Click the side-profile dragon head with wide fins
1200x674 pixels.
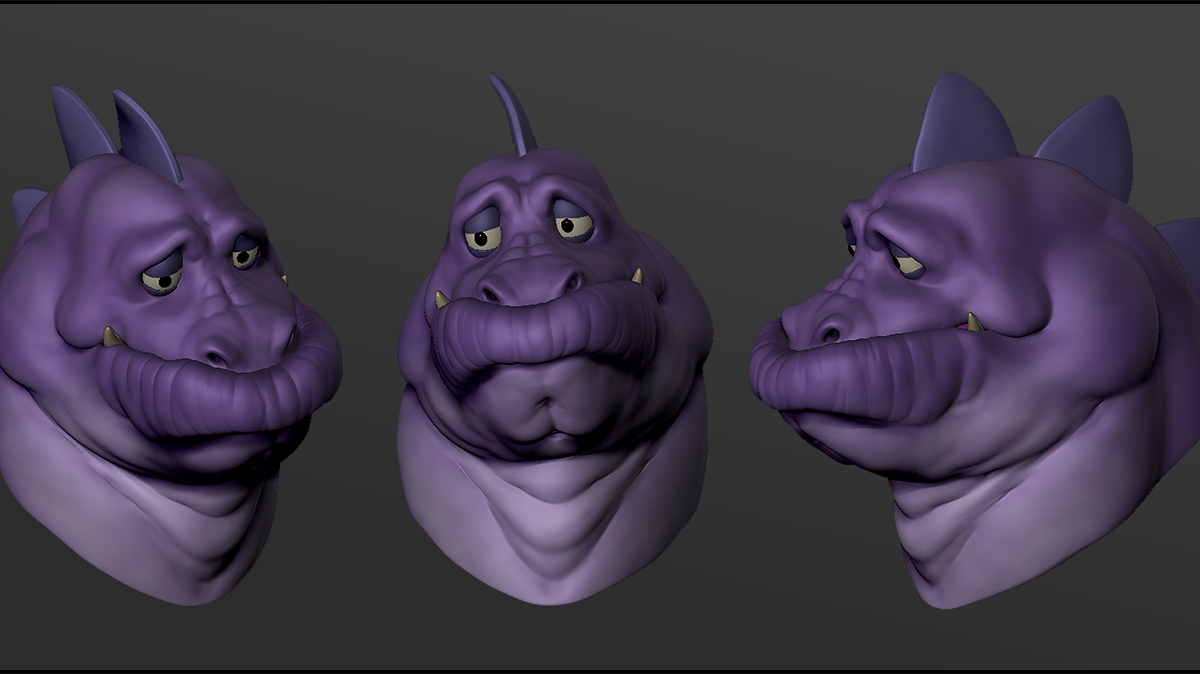point(975,340)
